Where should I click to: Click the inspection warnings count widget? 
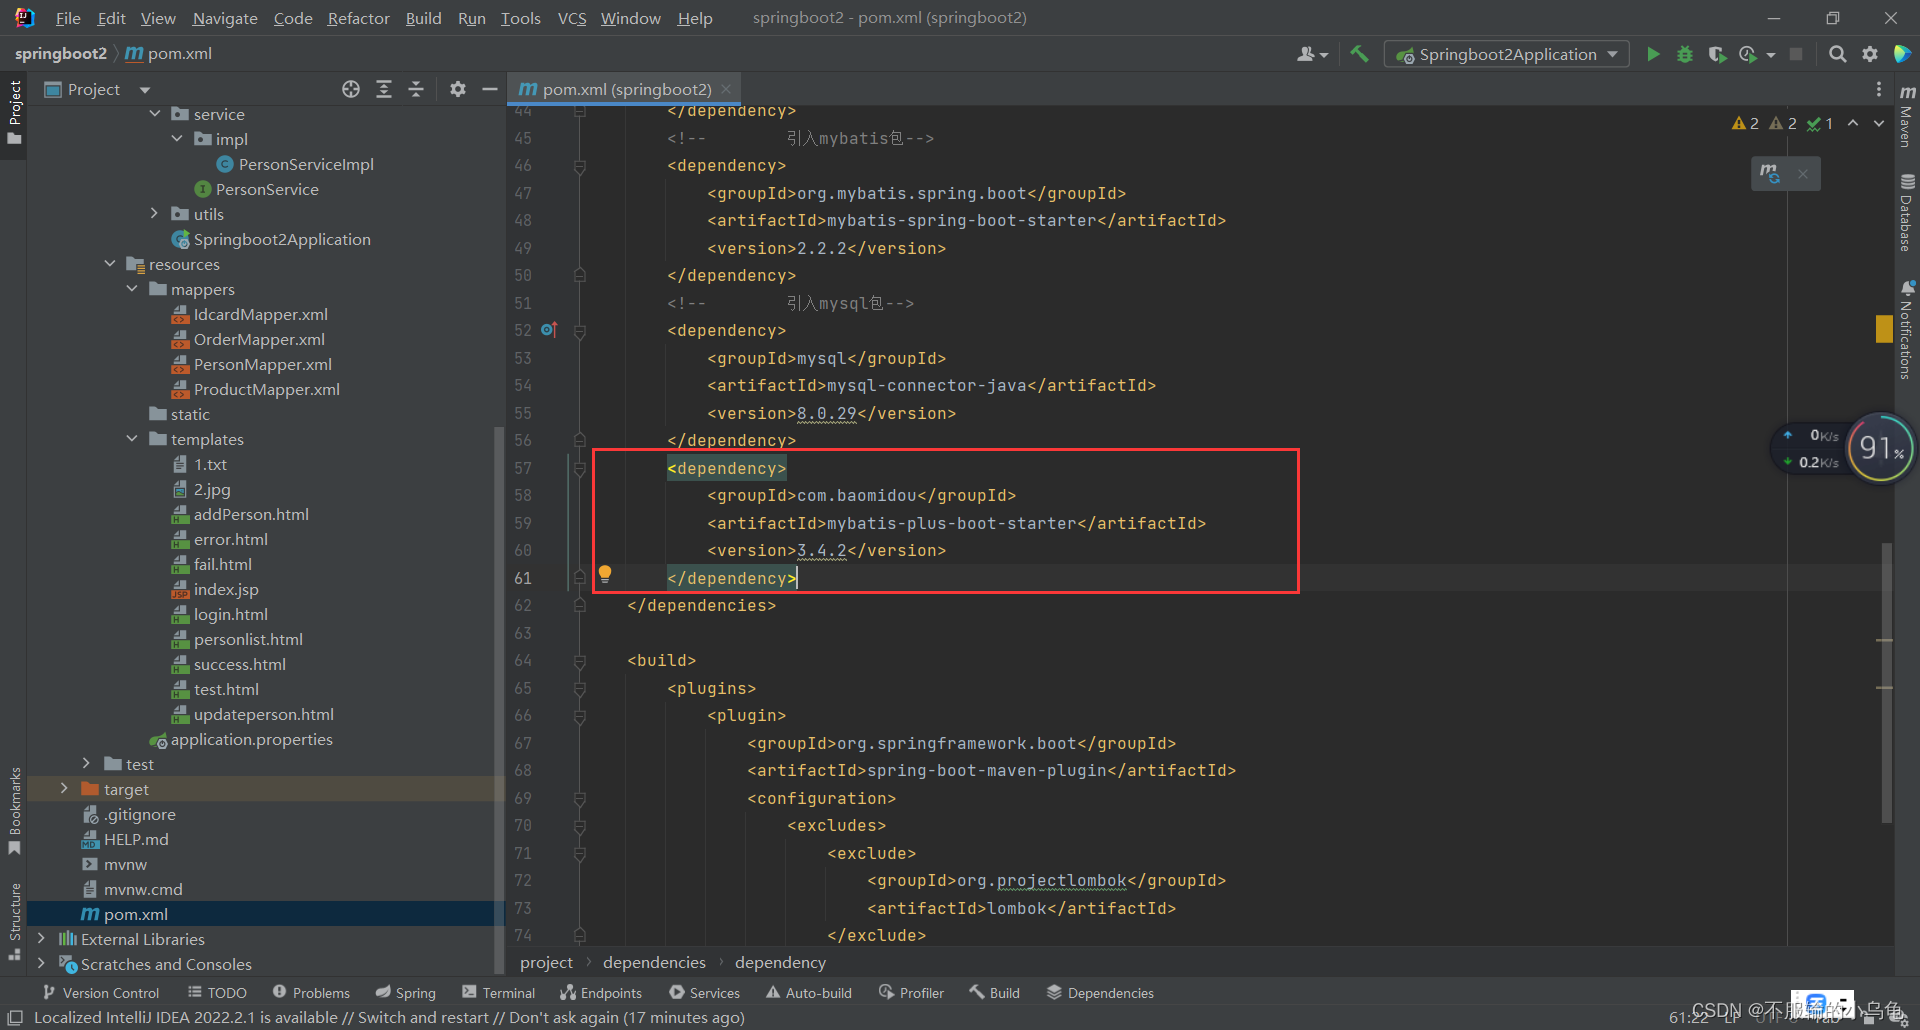click(x=1783, y=123)
